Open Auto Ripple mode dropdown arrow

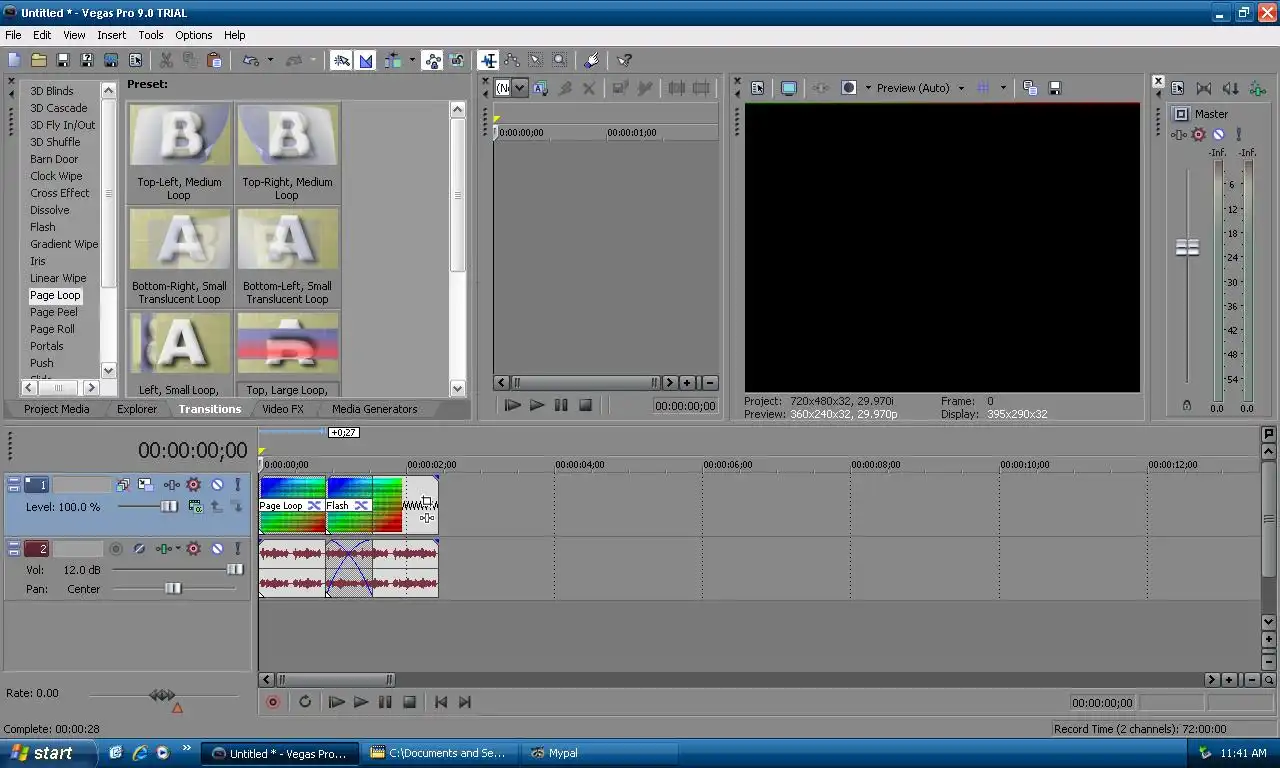coord(412,61)
